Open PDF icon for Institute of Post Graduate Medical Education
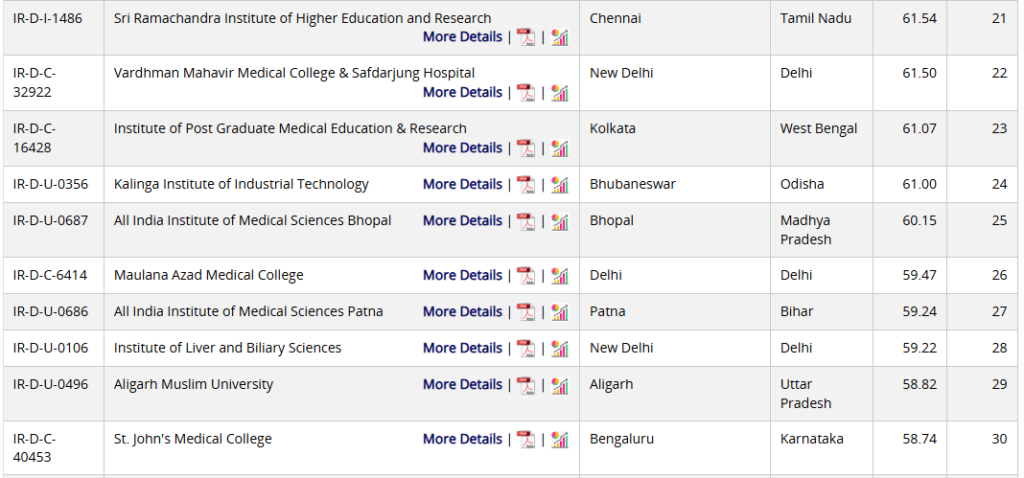This screenshot has height=478, width=1024. [525, 148]
